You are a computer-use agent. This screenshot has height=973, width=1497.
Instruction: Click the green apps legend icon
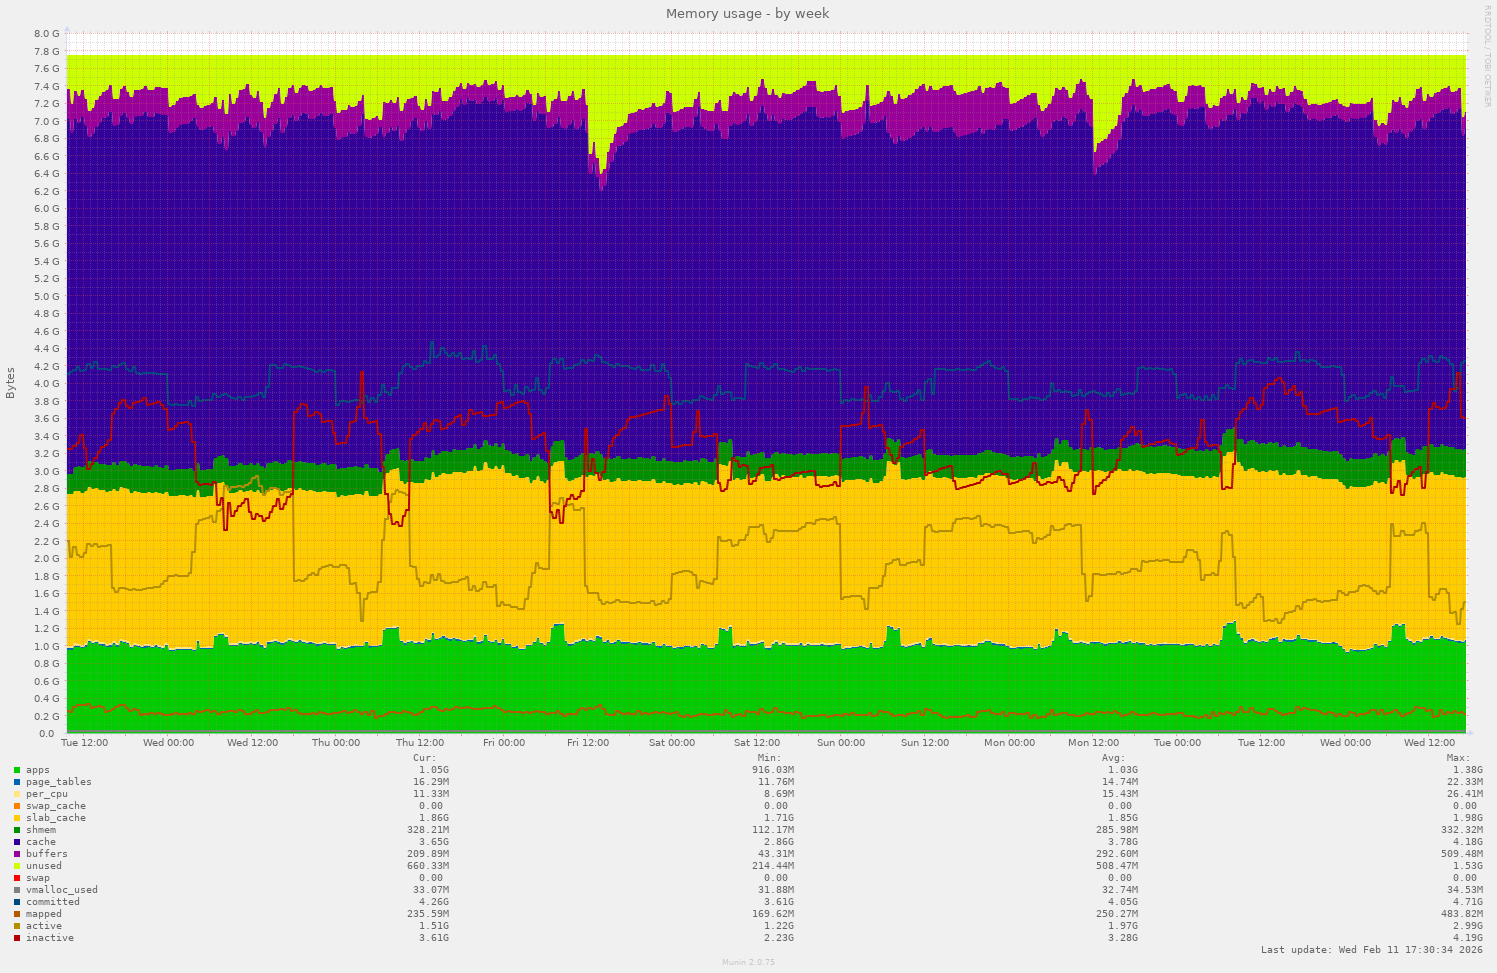click(16, 769)
